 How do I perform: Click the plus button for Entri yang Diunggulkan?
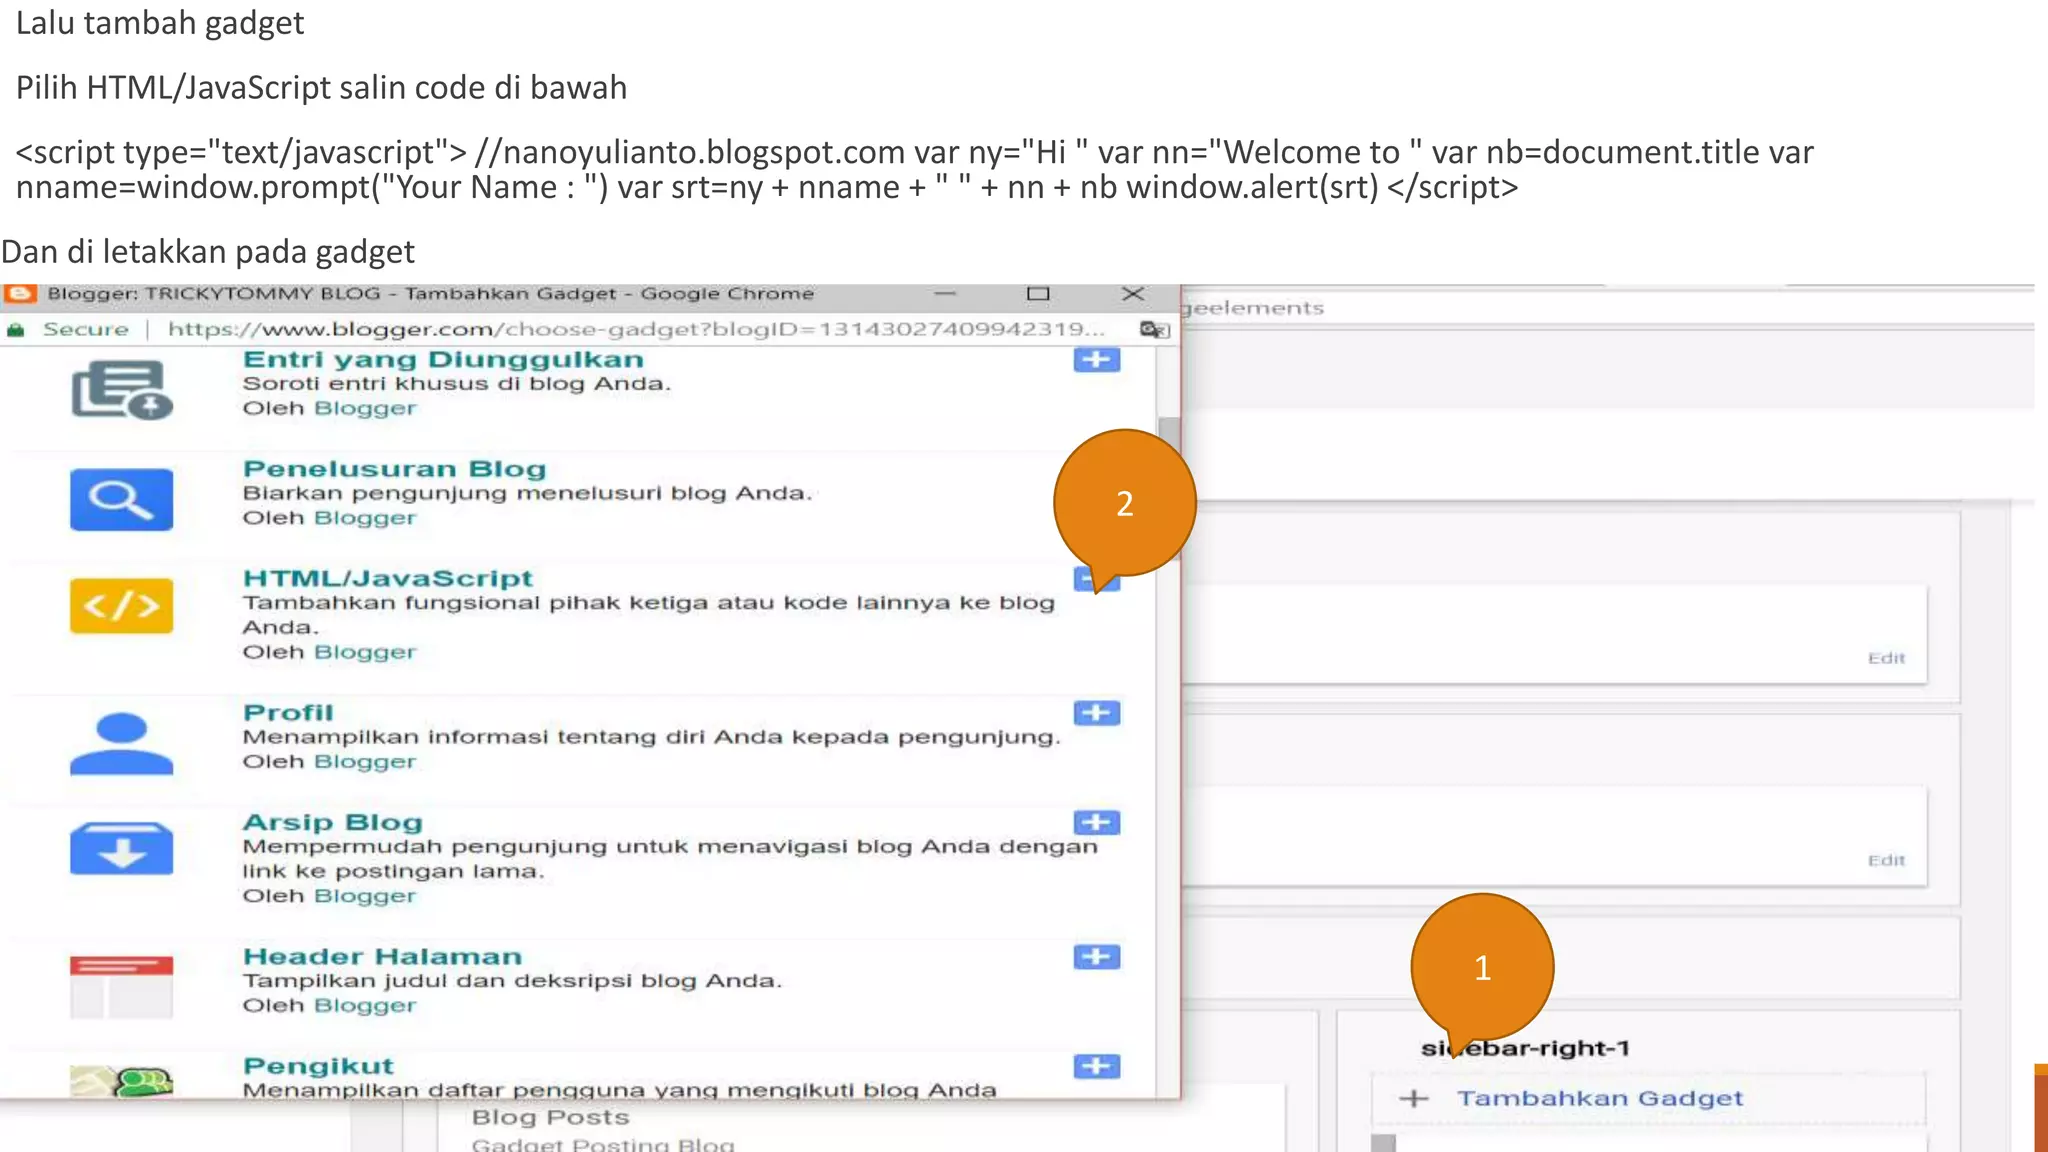pos(1096,360)
